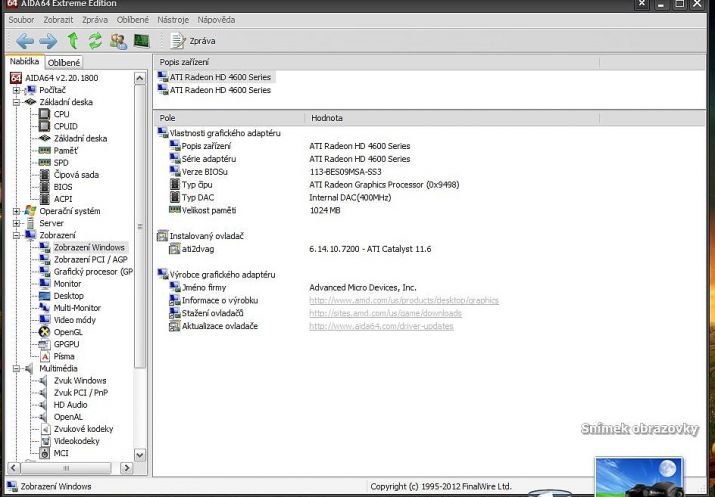Click the Zvuk Windows speaker icon

click(43, 381)
